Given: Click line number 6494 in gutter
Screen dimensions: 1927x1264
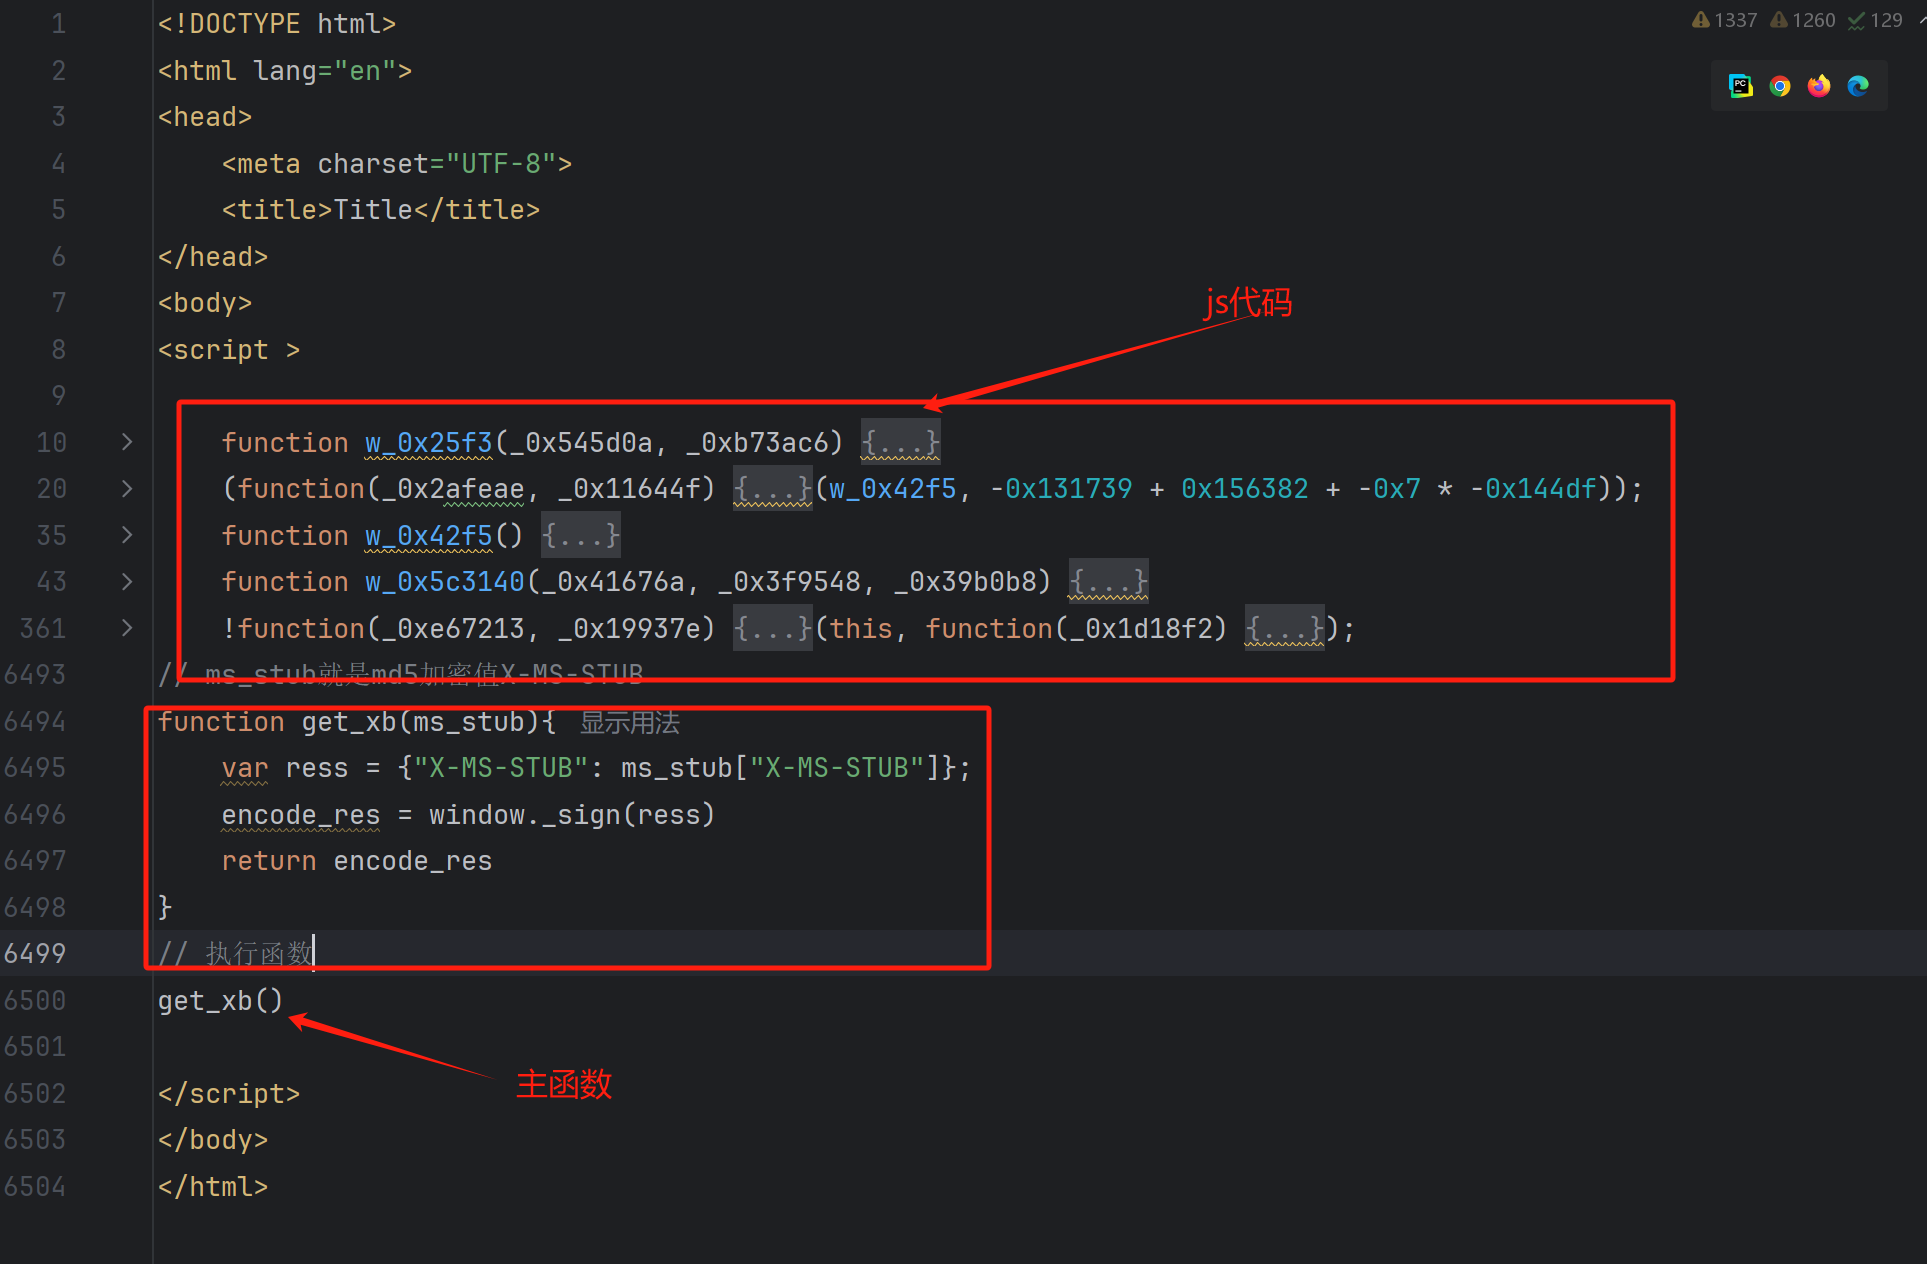Looking at the screenshot, I should [x=35, y=722].
